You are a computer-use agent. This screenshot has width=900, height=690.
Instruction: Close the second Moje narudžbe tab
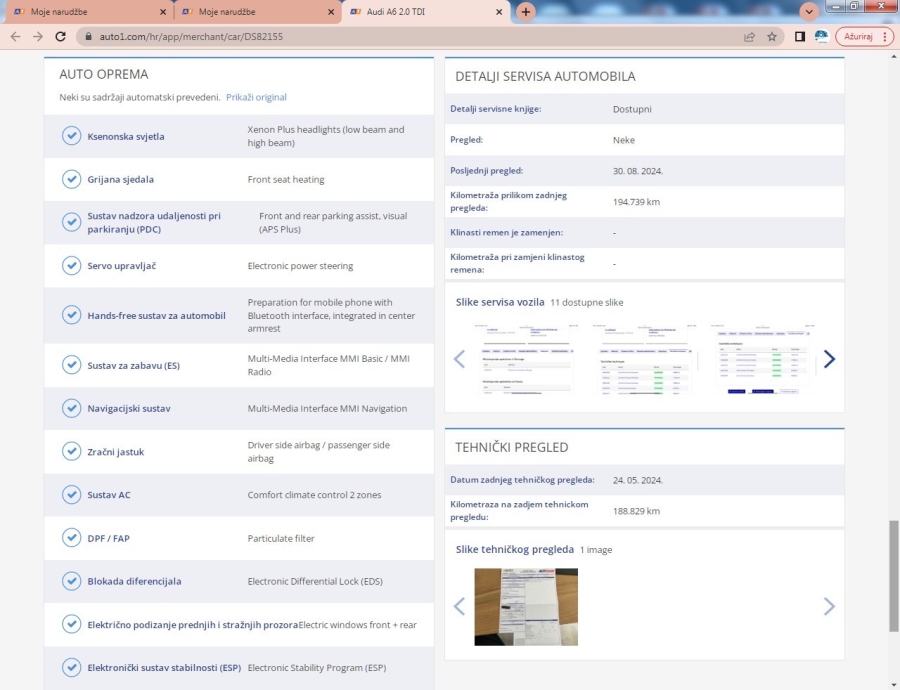331,12
